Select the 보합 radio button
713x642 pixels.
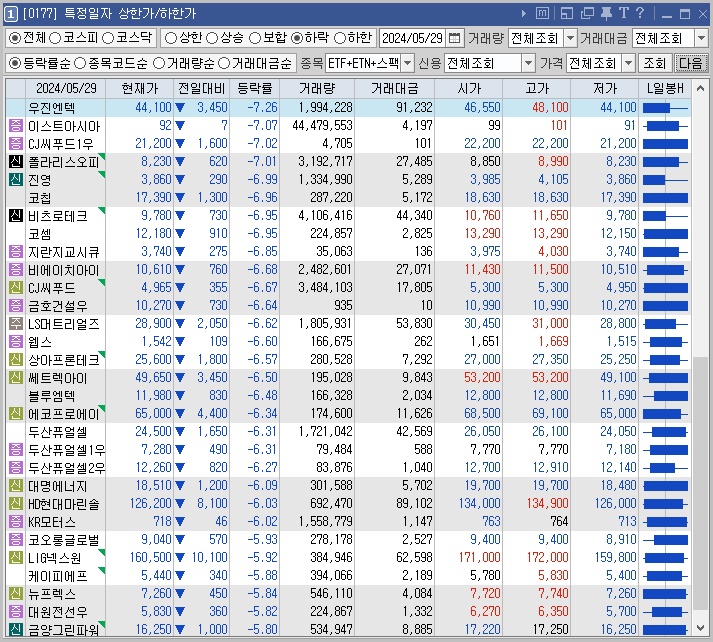pos(255,38)
